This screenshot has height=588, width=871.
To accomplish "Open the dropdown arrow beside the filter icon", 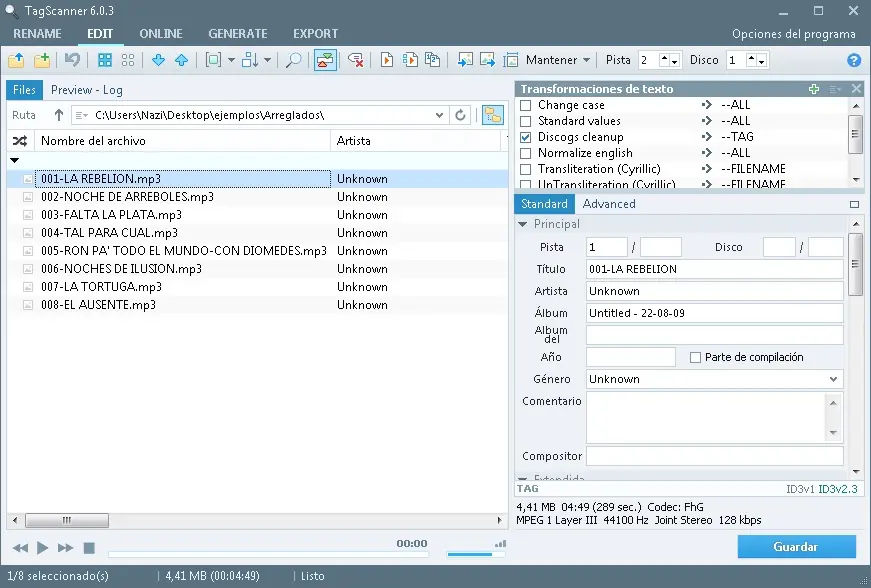I will [231, 60].
